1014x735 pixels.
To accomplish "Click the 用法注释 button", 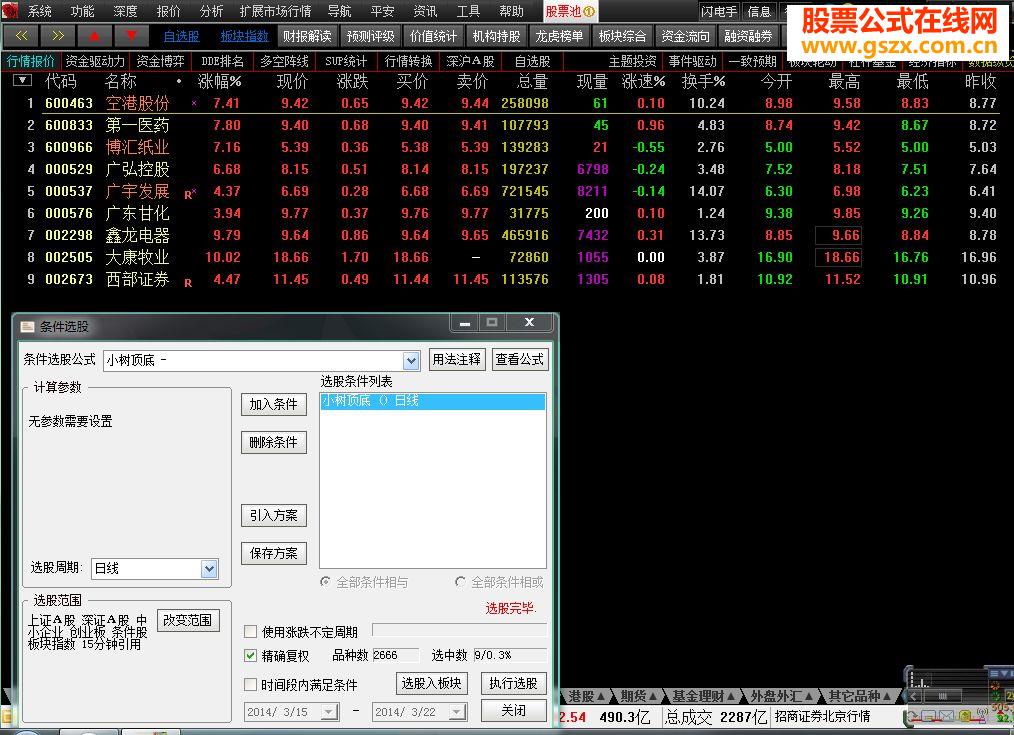I will pyautogui.click(x=457, y=359).
